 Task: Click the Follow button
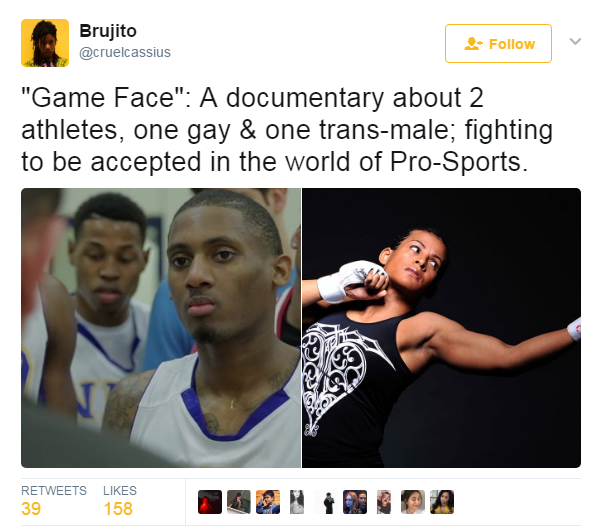pos(498,44)
